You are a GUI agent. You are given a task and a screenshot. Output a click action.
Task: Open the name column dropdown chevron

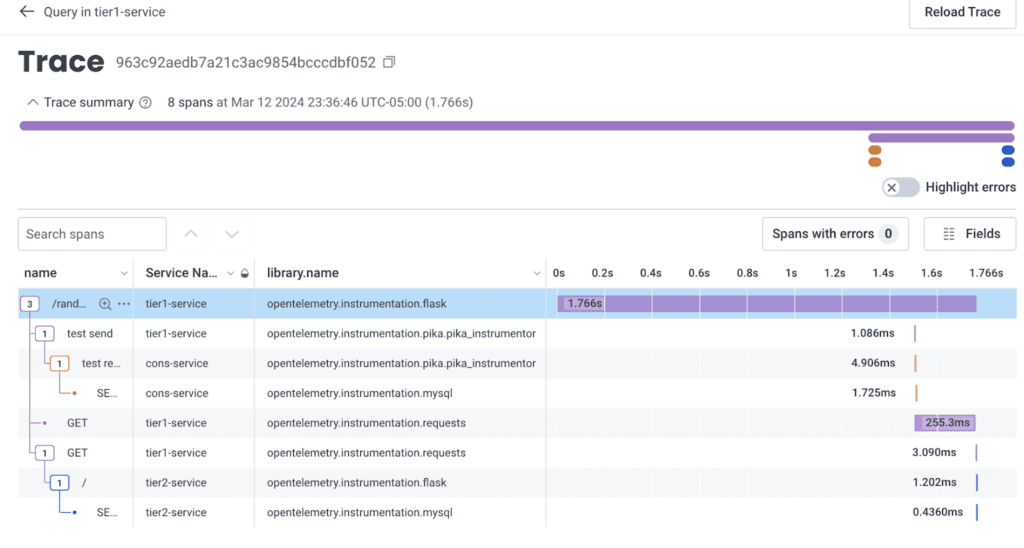click(x=124, y=273)
